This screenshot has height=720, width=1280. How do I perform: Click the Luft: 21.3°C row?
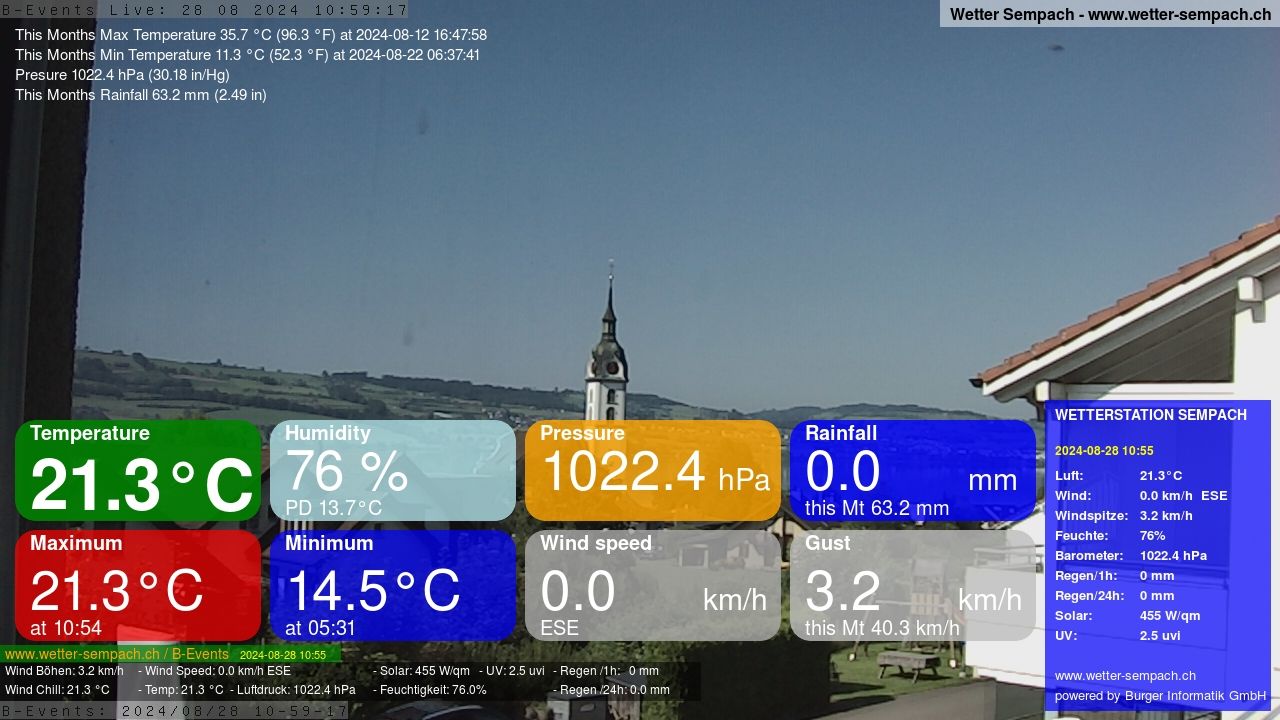1118,476
